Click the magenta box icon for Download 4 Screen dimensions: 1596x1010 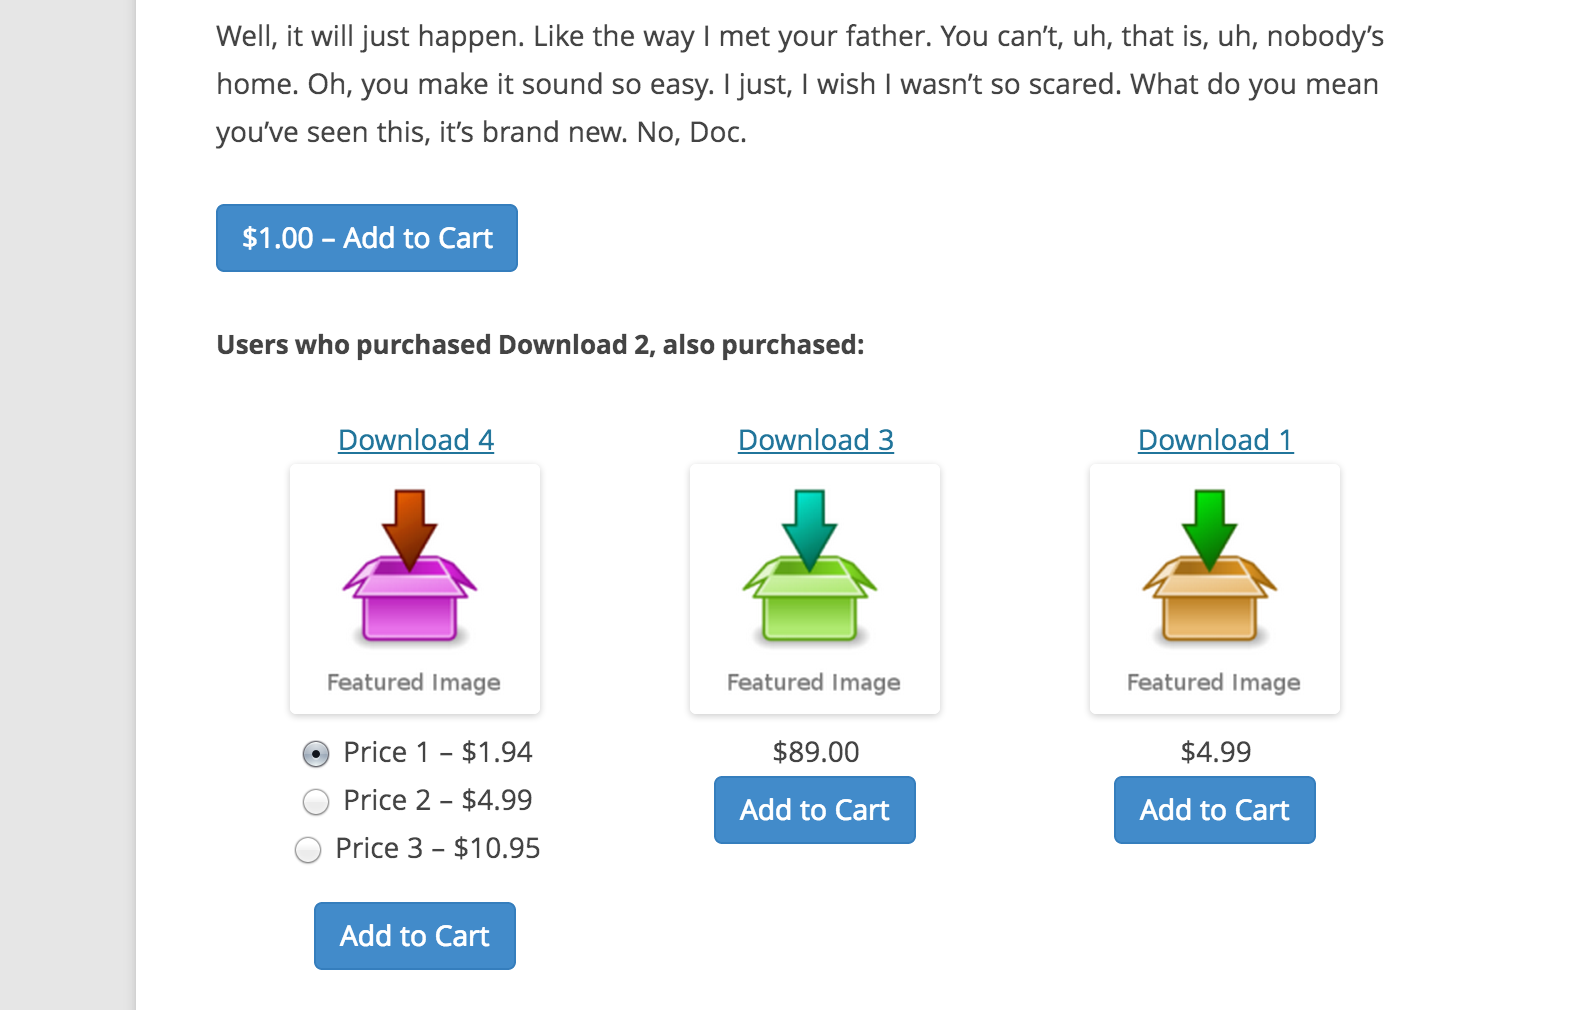[x=410, y=568]
